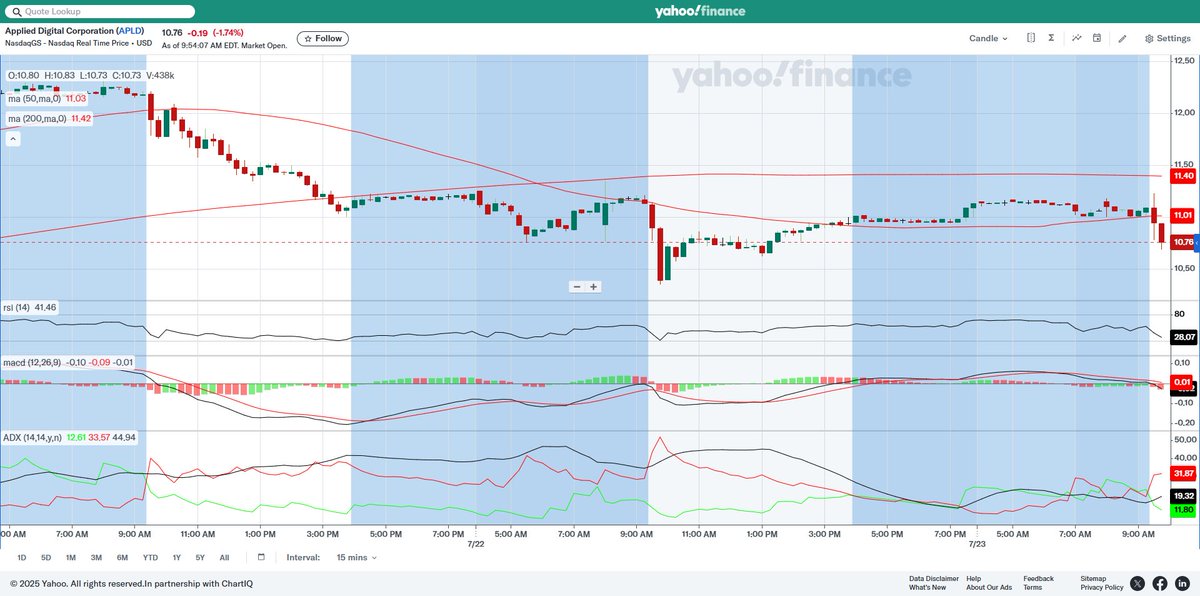Click the 28.07 RSI value tag
Screen dimensions: 1200x596
[1183, 338]
